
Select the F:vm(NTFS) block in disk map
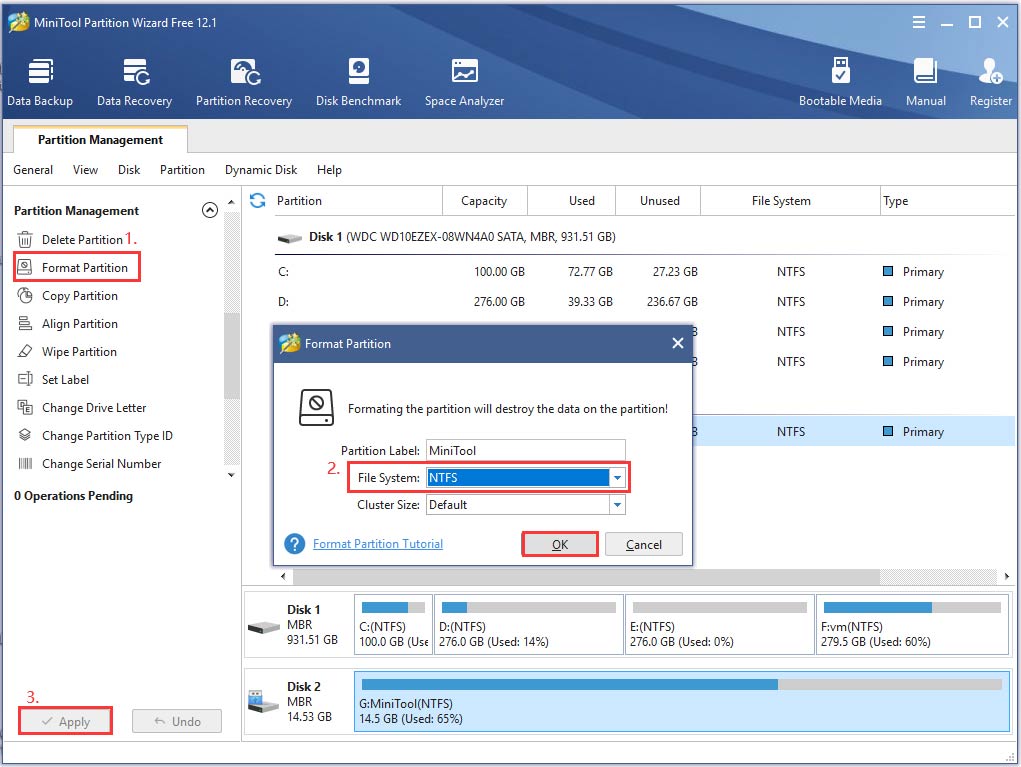(x=912, y=625)
